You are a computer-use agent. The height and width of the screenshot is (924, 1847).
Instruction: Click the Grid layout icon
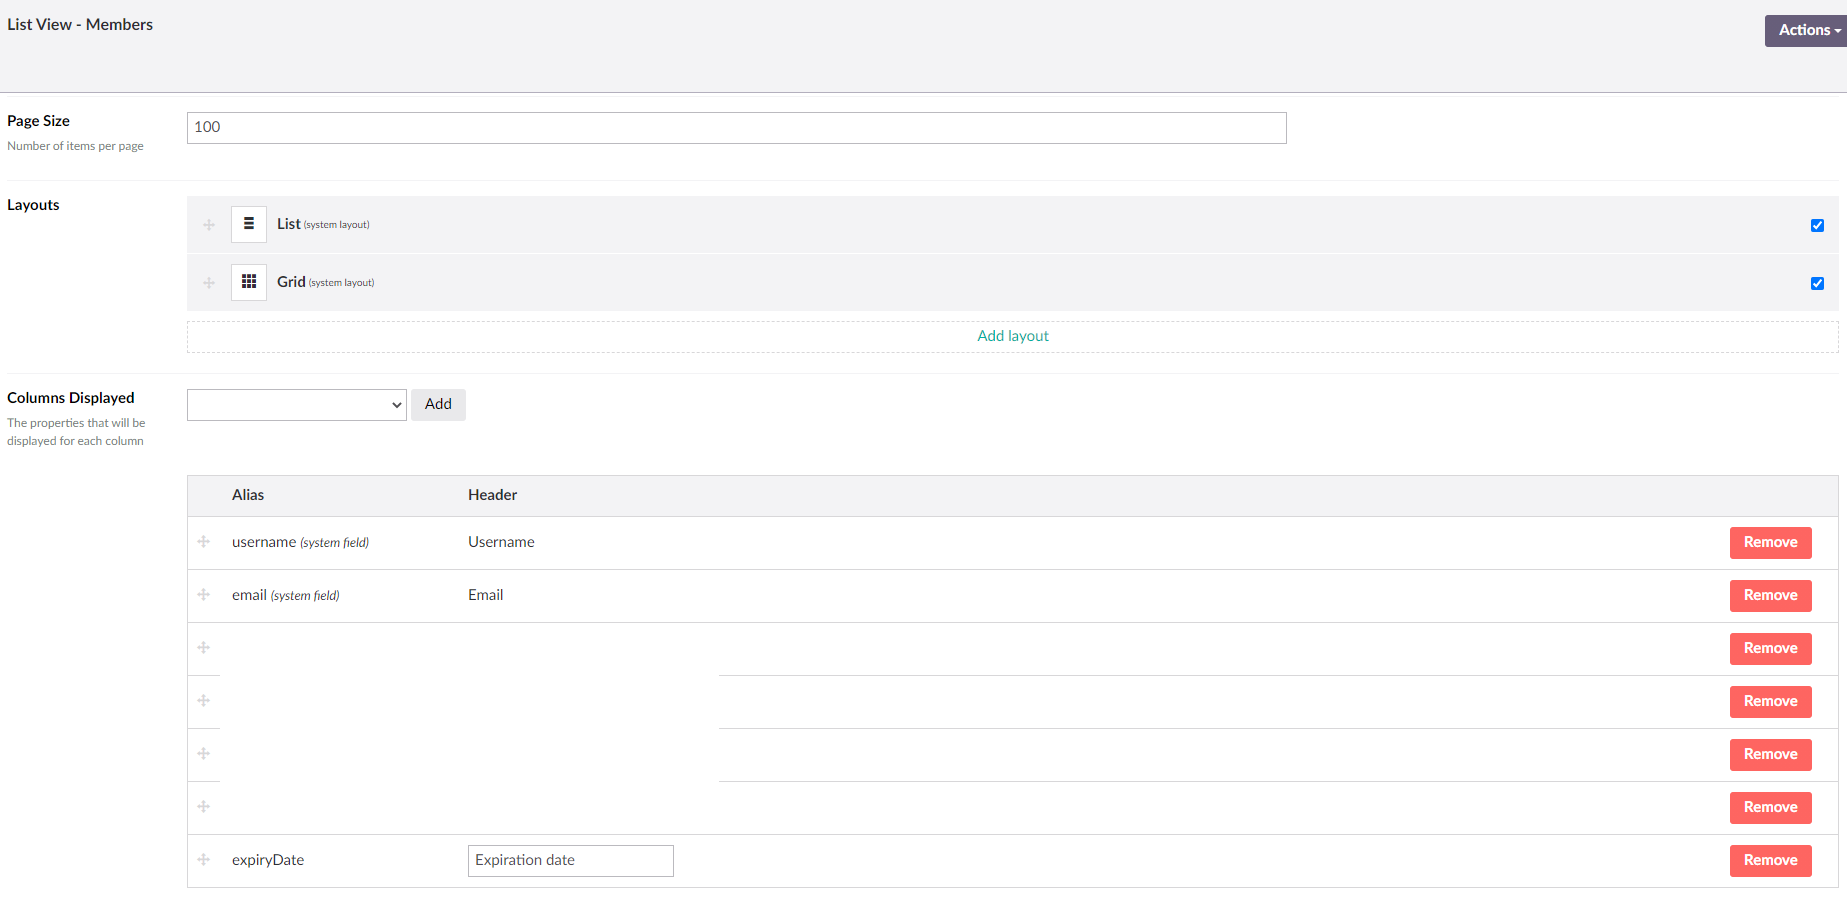click(x=249, y=282)
